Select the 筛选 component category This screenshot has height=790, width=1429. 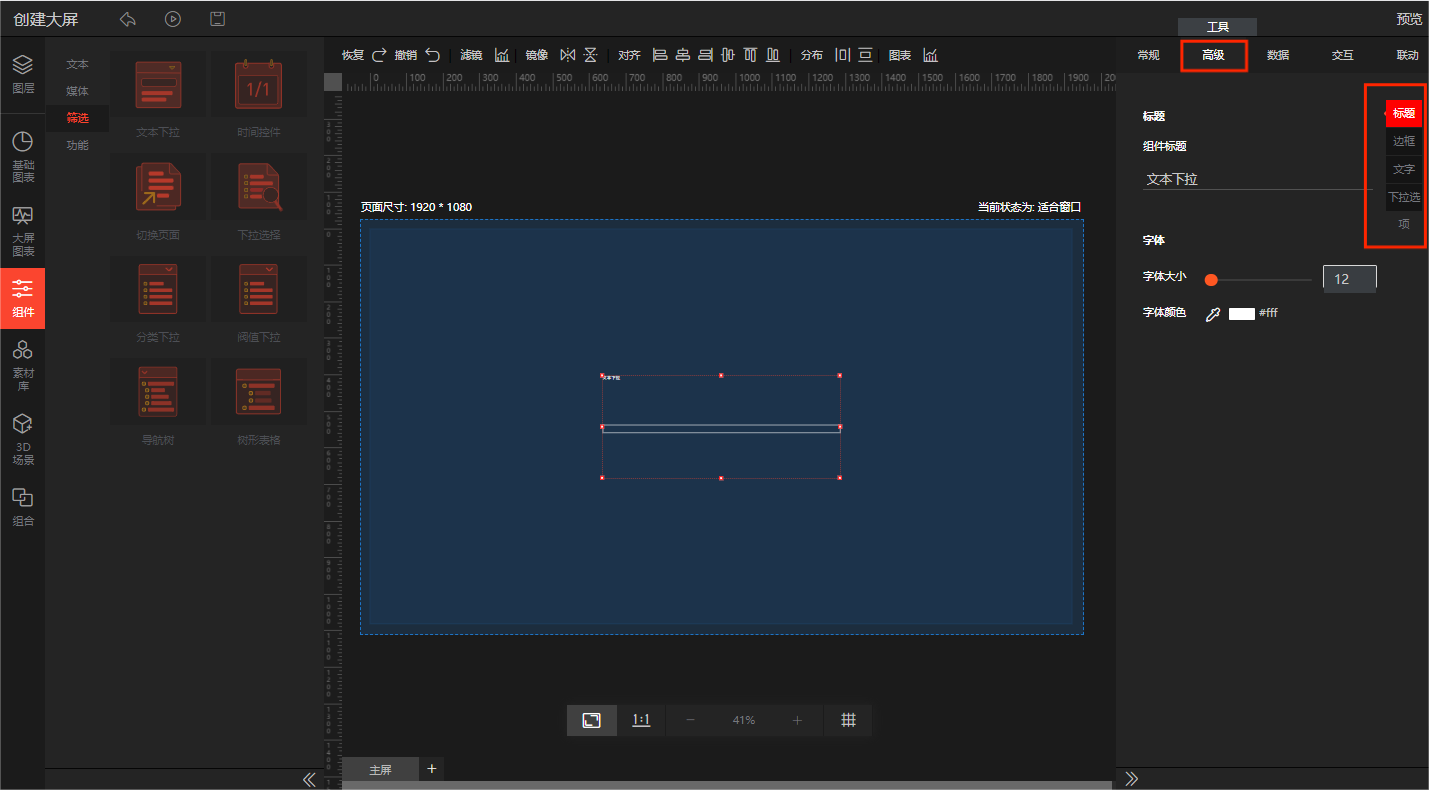[77, 118]
